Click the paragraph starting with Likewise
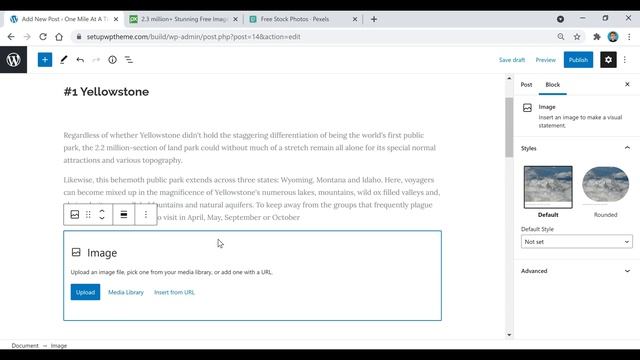The image size is (640, 360). coord(252,198)
